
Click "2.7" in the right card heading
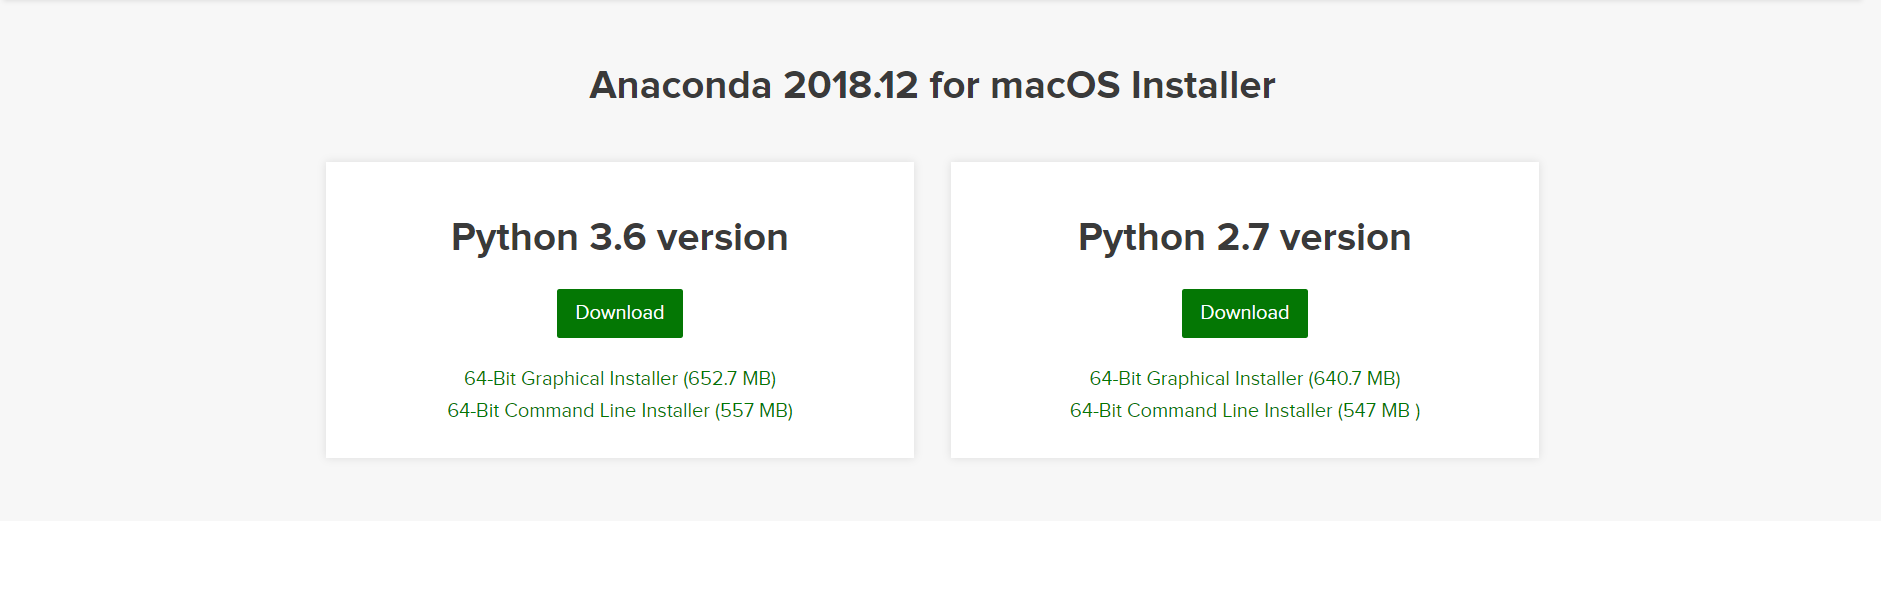[x=1242, y=238]
